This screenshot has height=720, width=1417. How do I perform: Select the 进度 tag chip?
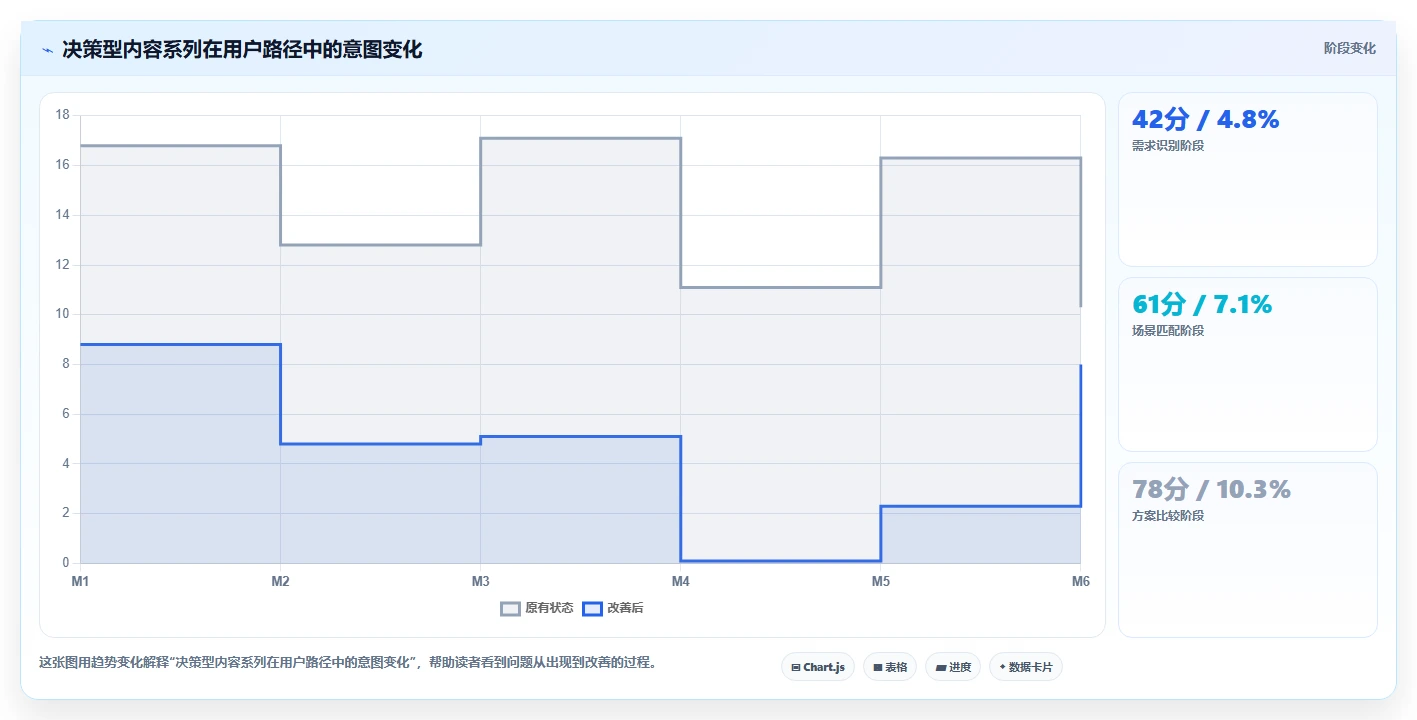click(x=952, y=667)
